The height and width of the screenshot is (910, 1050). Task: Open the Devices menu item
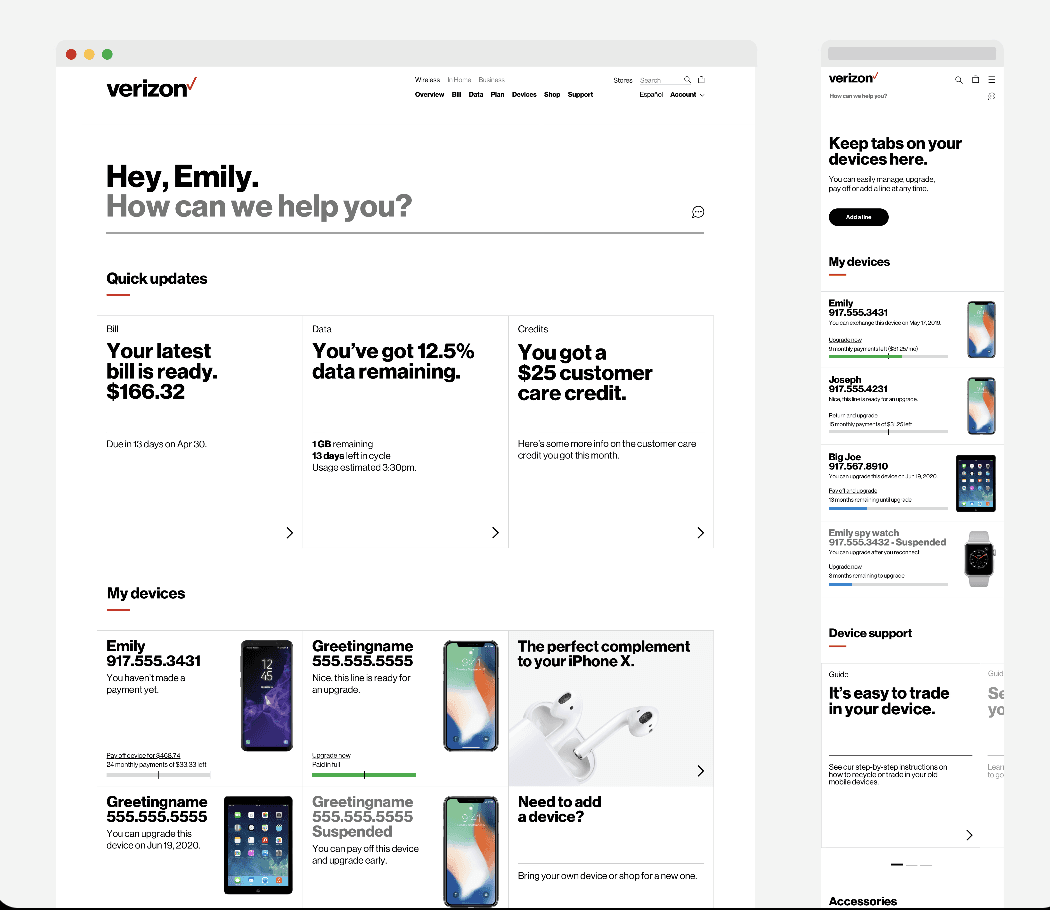tap(524, 95)
